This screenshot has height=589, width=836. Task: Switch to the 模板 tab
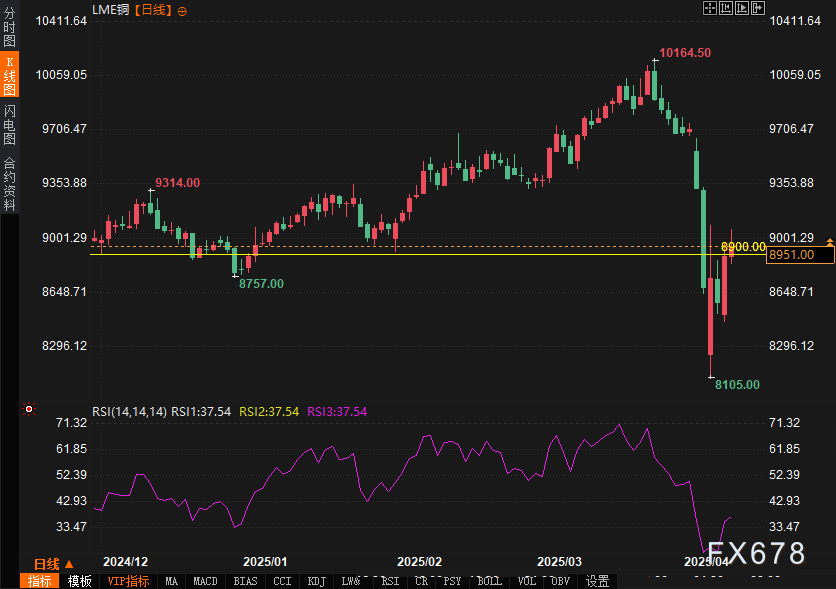(x=79, y=581)
